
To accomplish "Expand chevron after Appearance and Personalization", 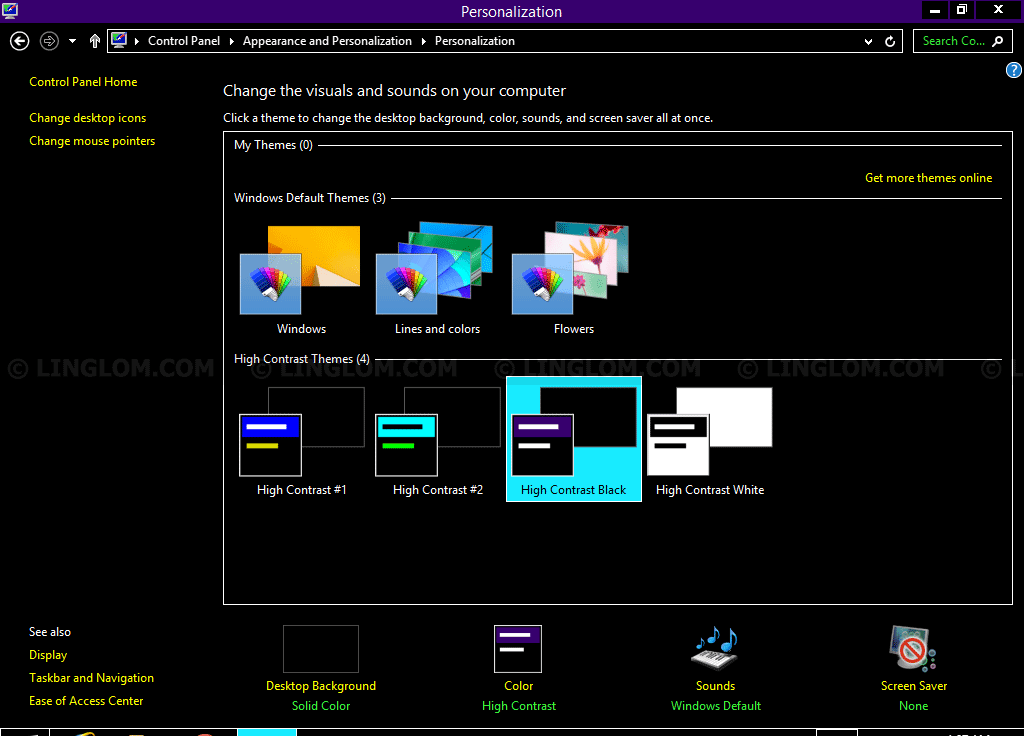I will tap(423, 41).
